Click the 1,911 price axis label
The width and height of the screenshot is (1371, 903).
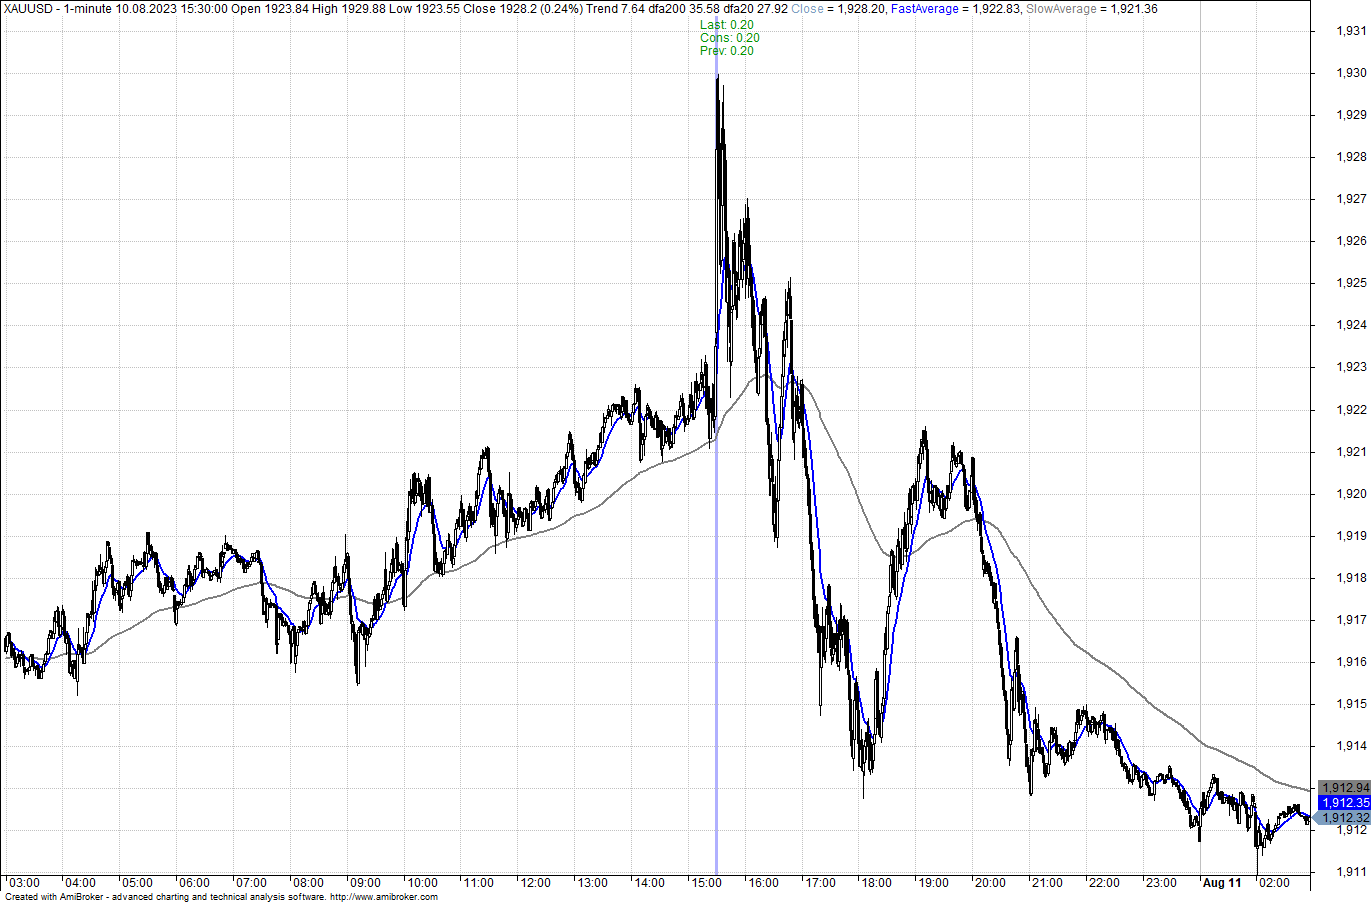[1351, 872]
